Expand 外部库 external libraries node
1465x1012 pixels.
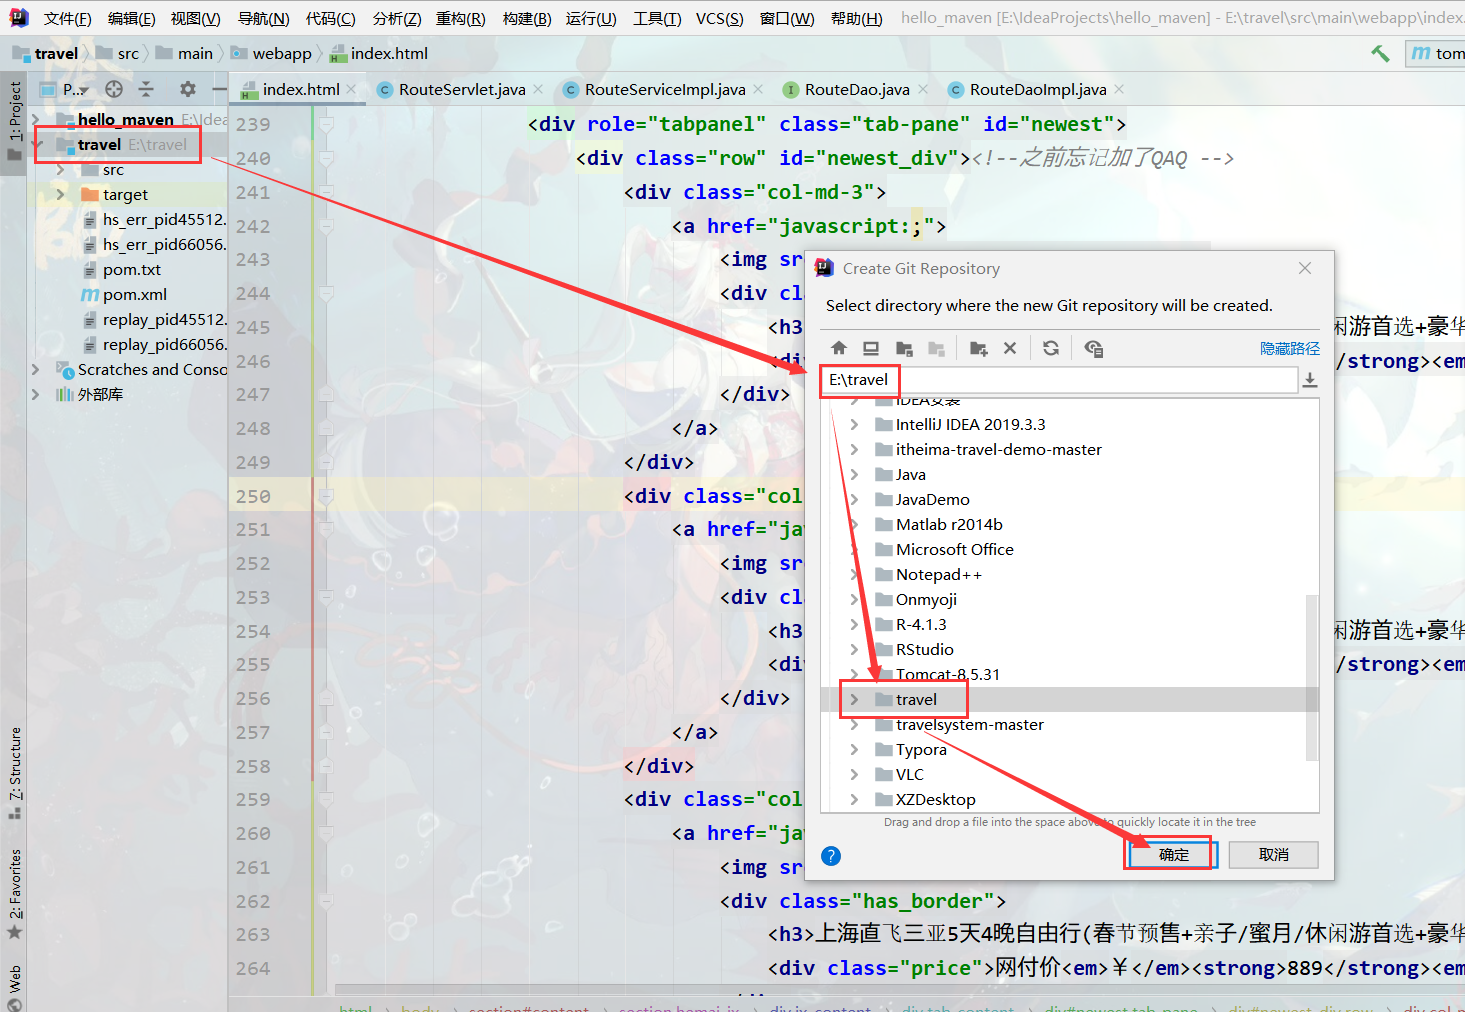[36, 394]
